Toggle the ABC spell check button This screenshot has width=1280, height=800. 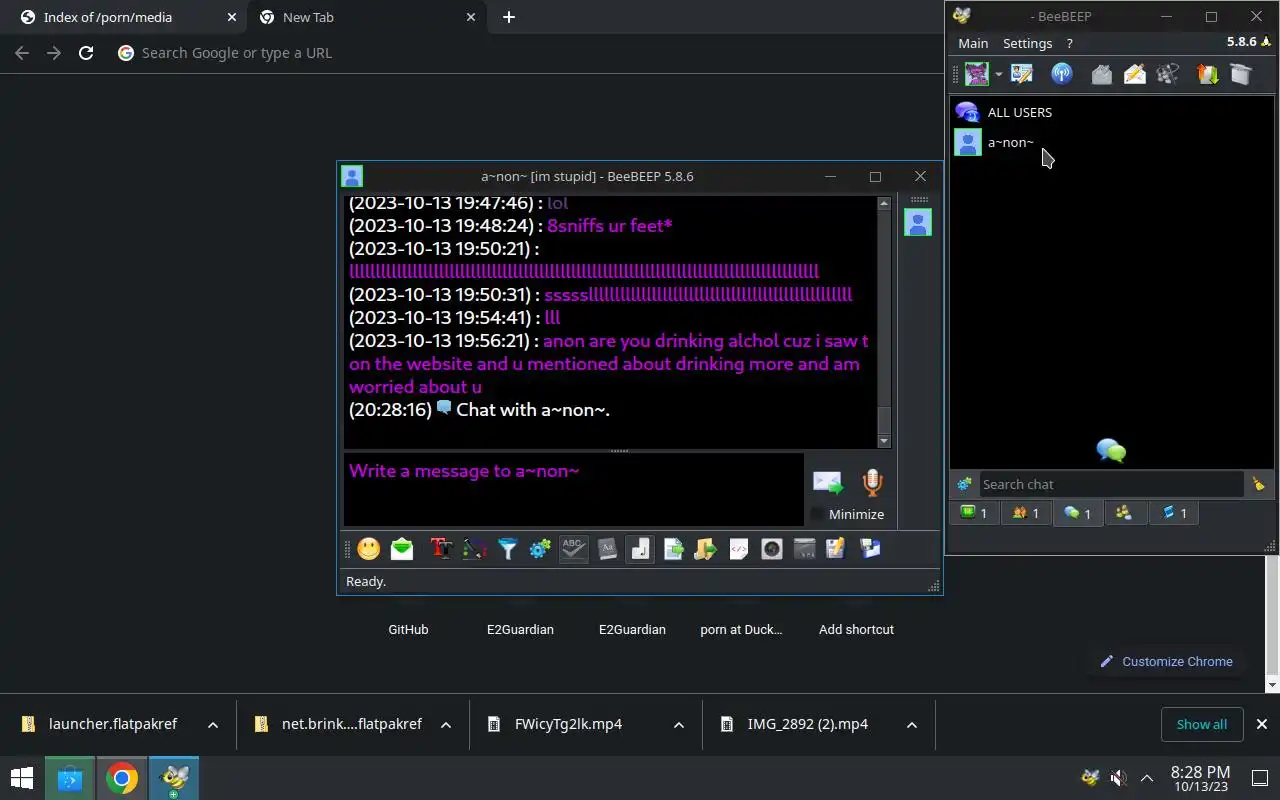(x=573, y=549)
